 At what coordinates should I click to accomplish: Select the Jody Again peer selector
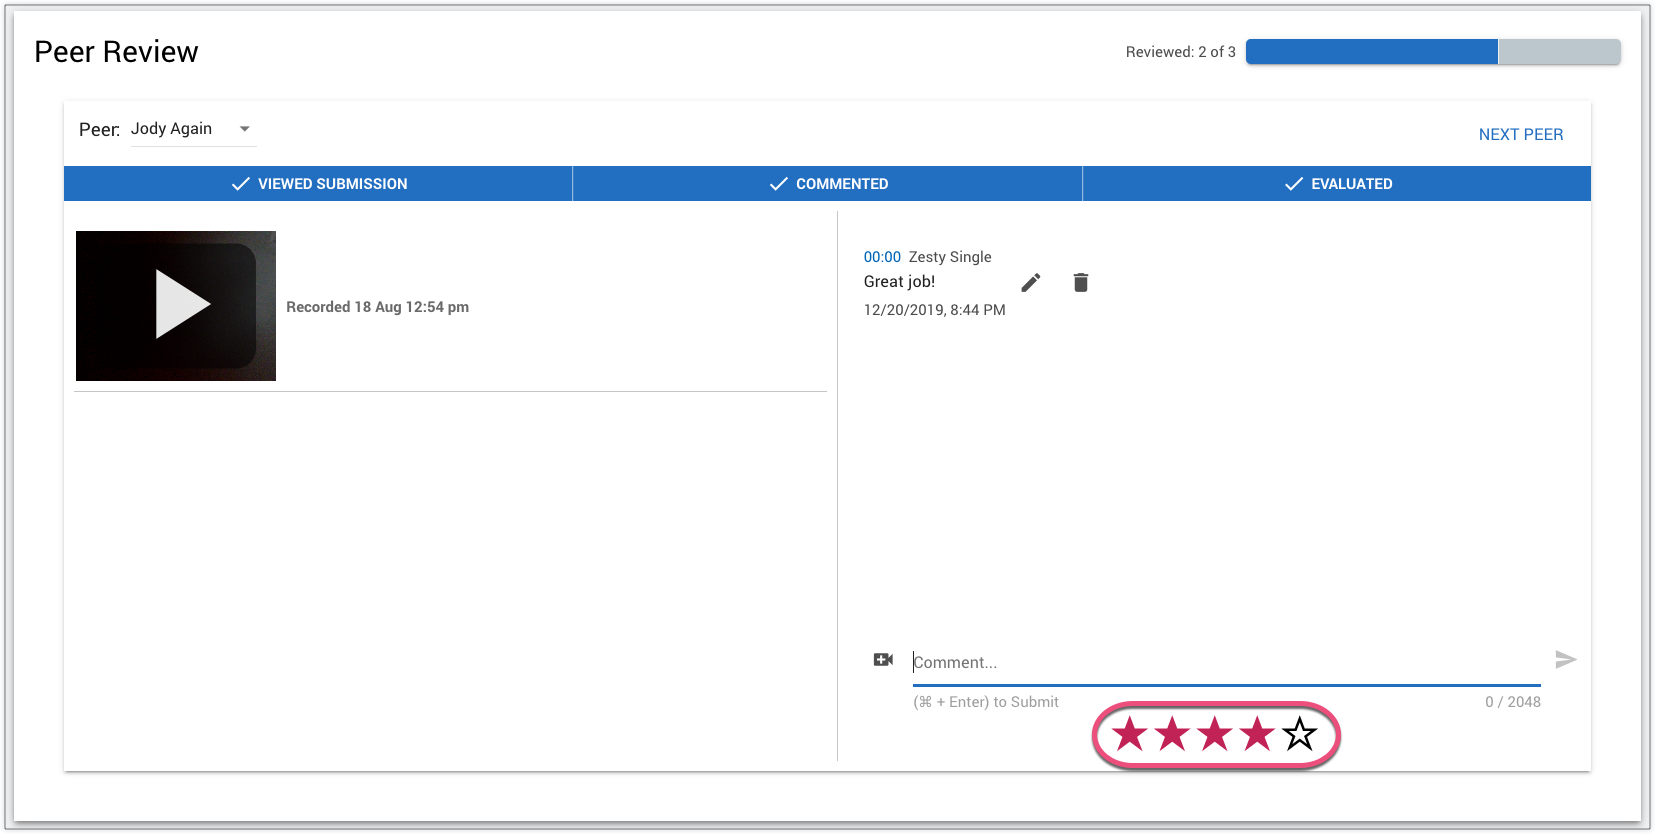[x=172, y=129]
